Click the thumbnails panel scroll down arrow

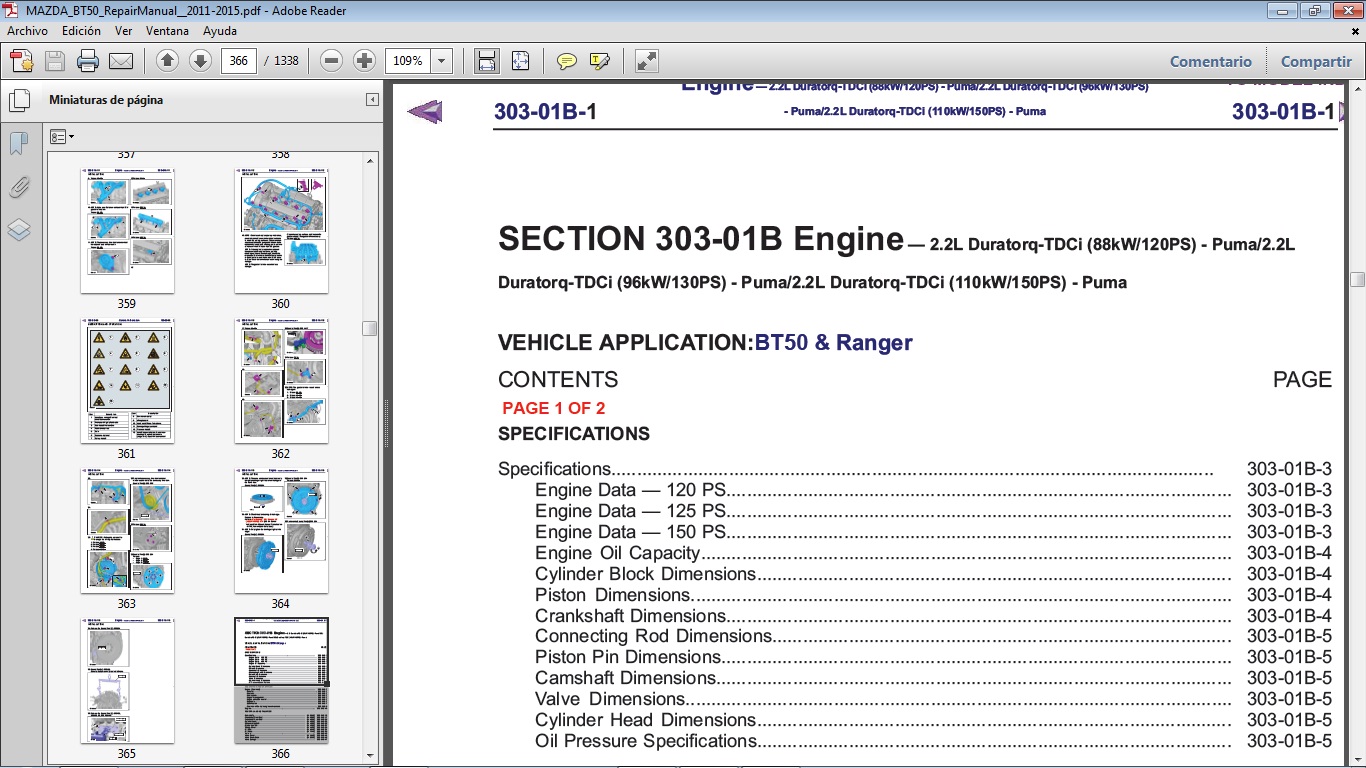(370, 756)
